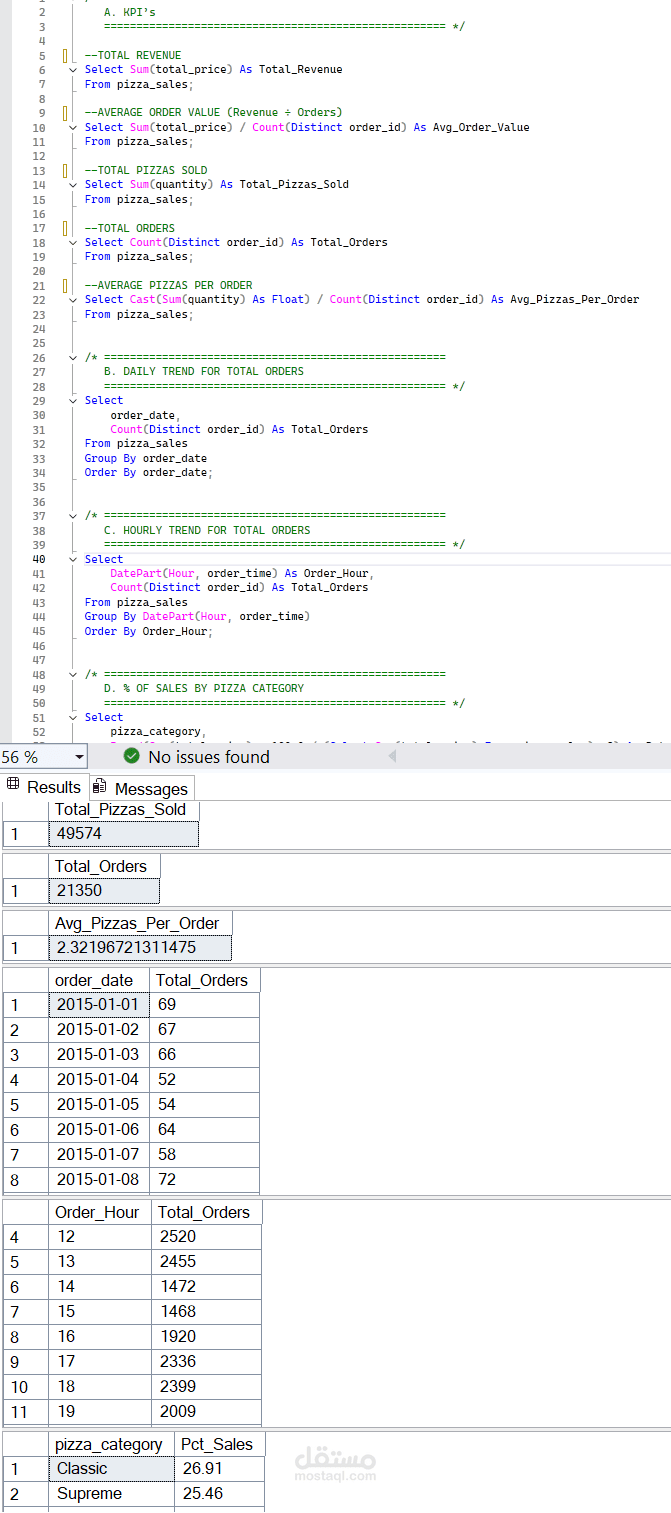
Task: Click the yellow change marker beside TOTAL ORDERS comment
Action: [x=66, y=228]
